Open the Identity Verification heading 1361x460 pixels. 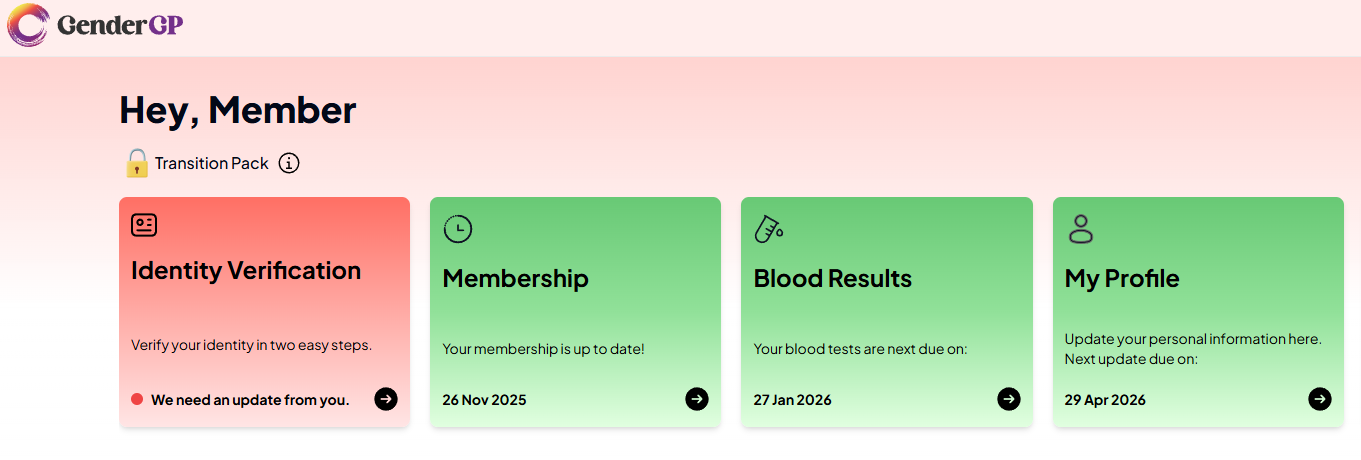(x=246, y=271)
